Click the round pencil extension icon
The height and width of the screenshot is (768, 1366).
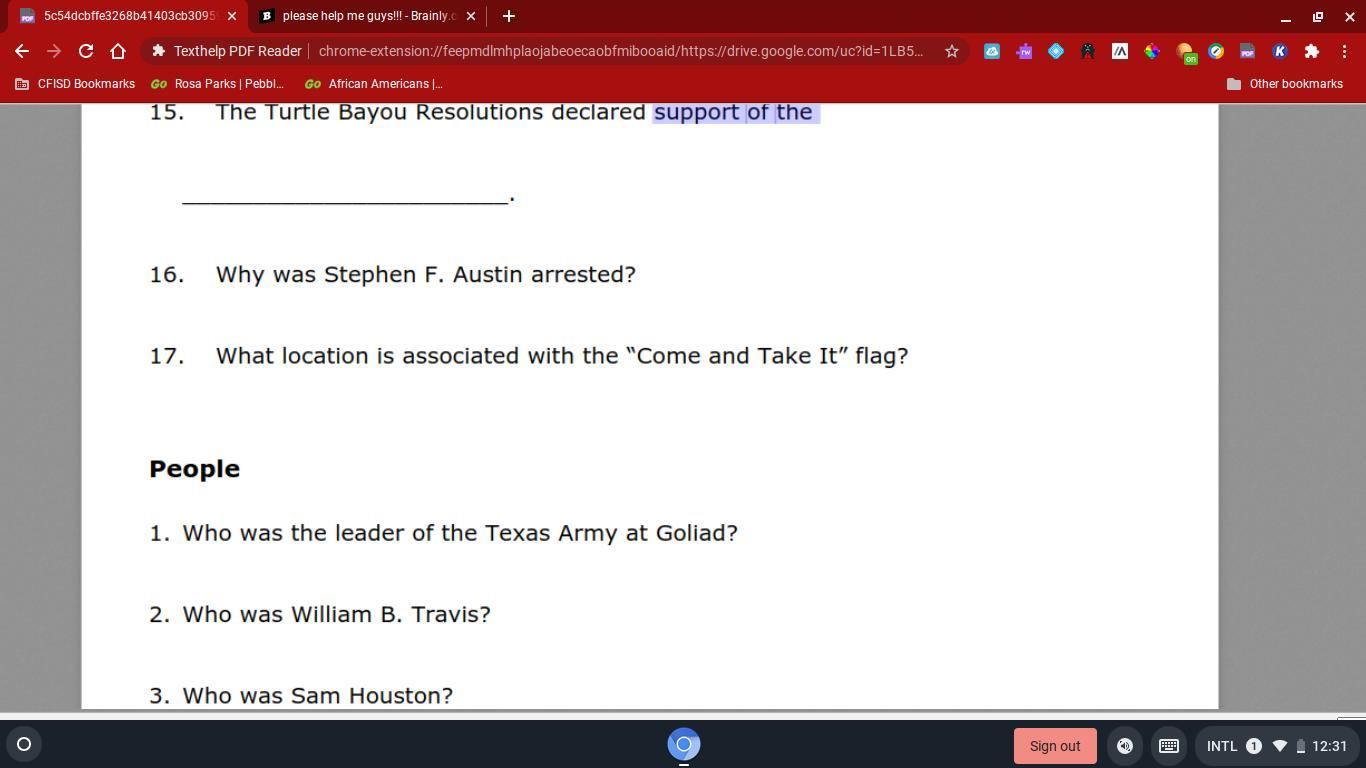click(1216, 51)
